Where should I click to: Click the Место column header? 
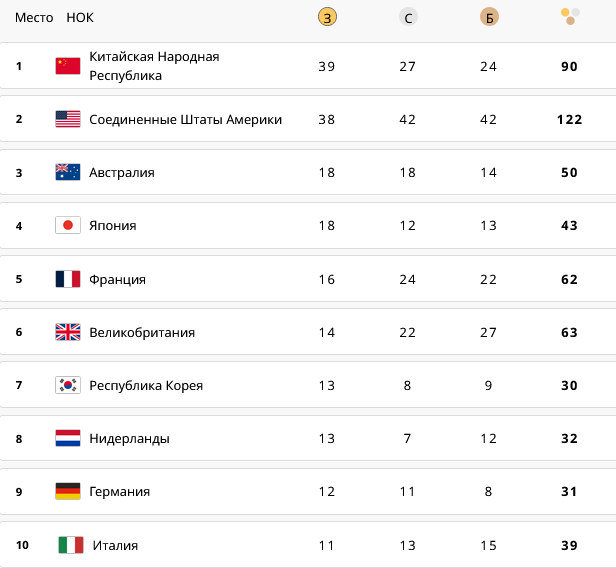34,17
